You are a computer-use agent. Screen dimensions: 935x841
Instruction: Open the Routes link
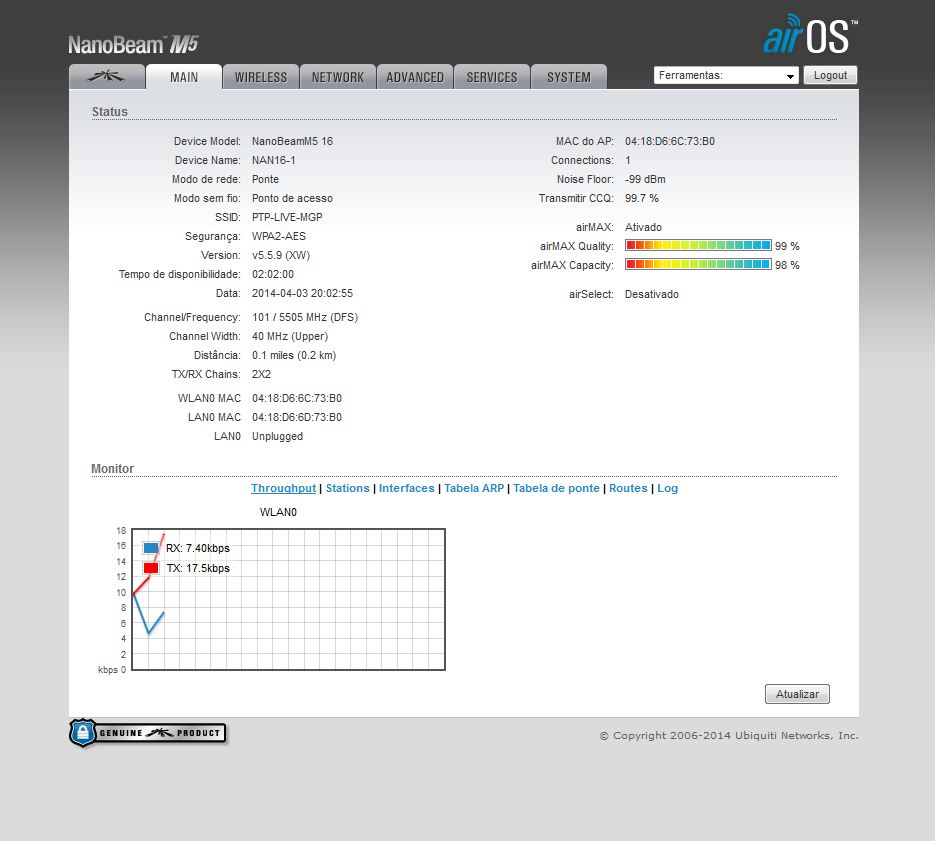(628, 488)
